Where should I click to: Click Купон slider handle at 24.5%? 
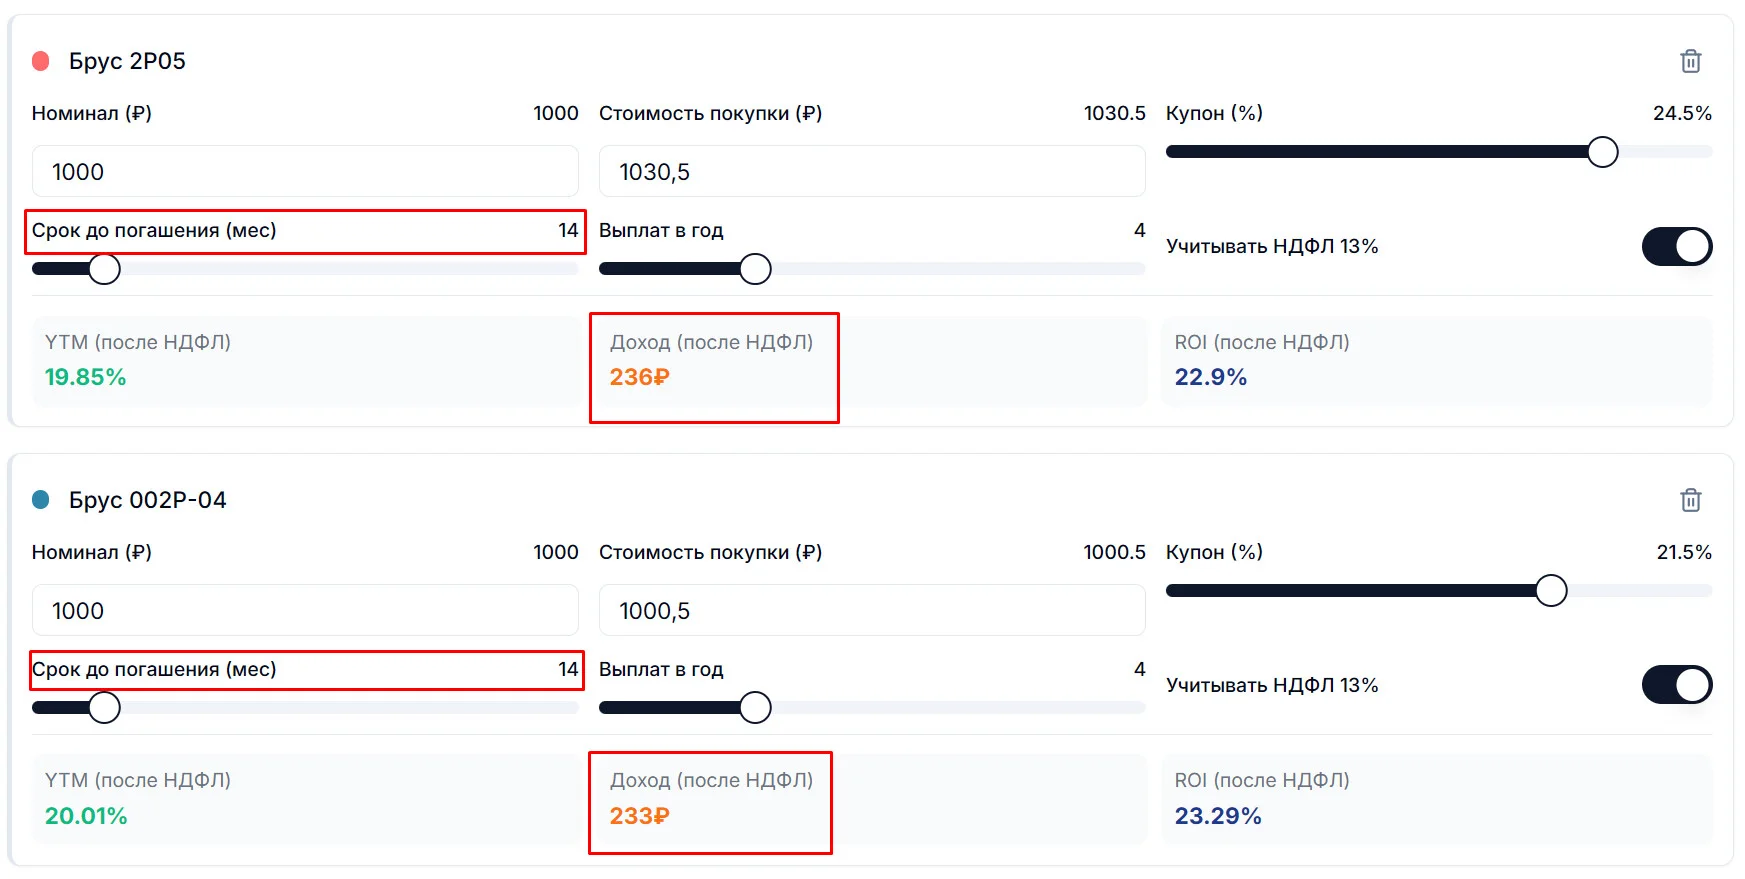pos(1602,152)
